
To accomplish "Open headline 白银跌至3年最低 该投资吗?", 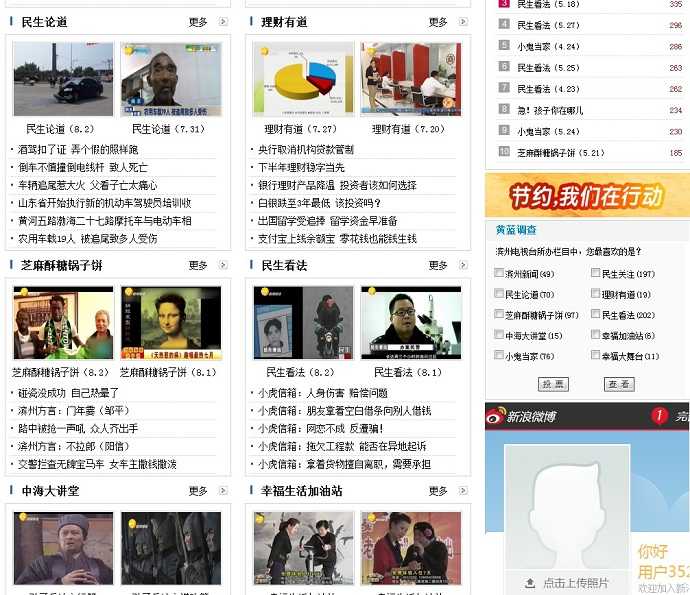I will (x=319, y=203).
